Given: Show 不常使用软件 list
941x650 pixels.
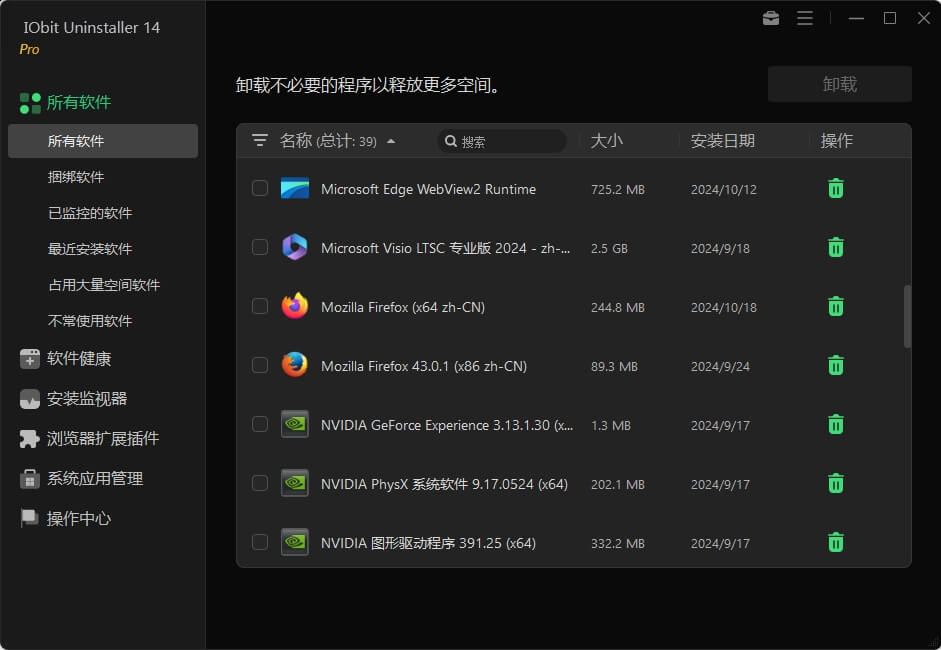Looking at the screenshot, I should tap(90, 321).
